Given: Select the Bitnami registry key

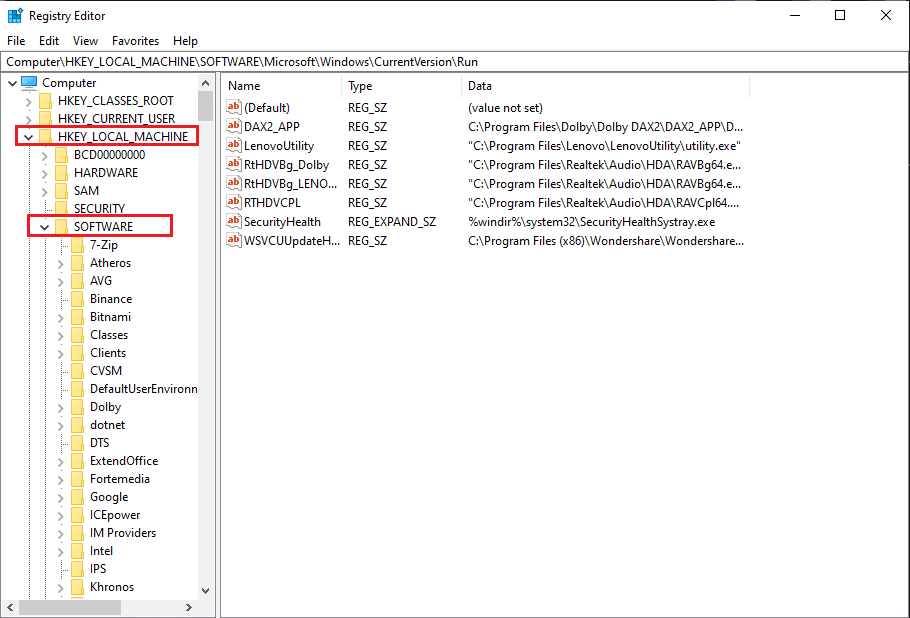Looking at the screenshot, I should pyautogui.click(x=110, y=316).
